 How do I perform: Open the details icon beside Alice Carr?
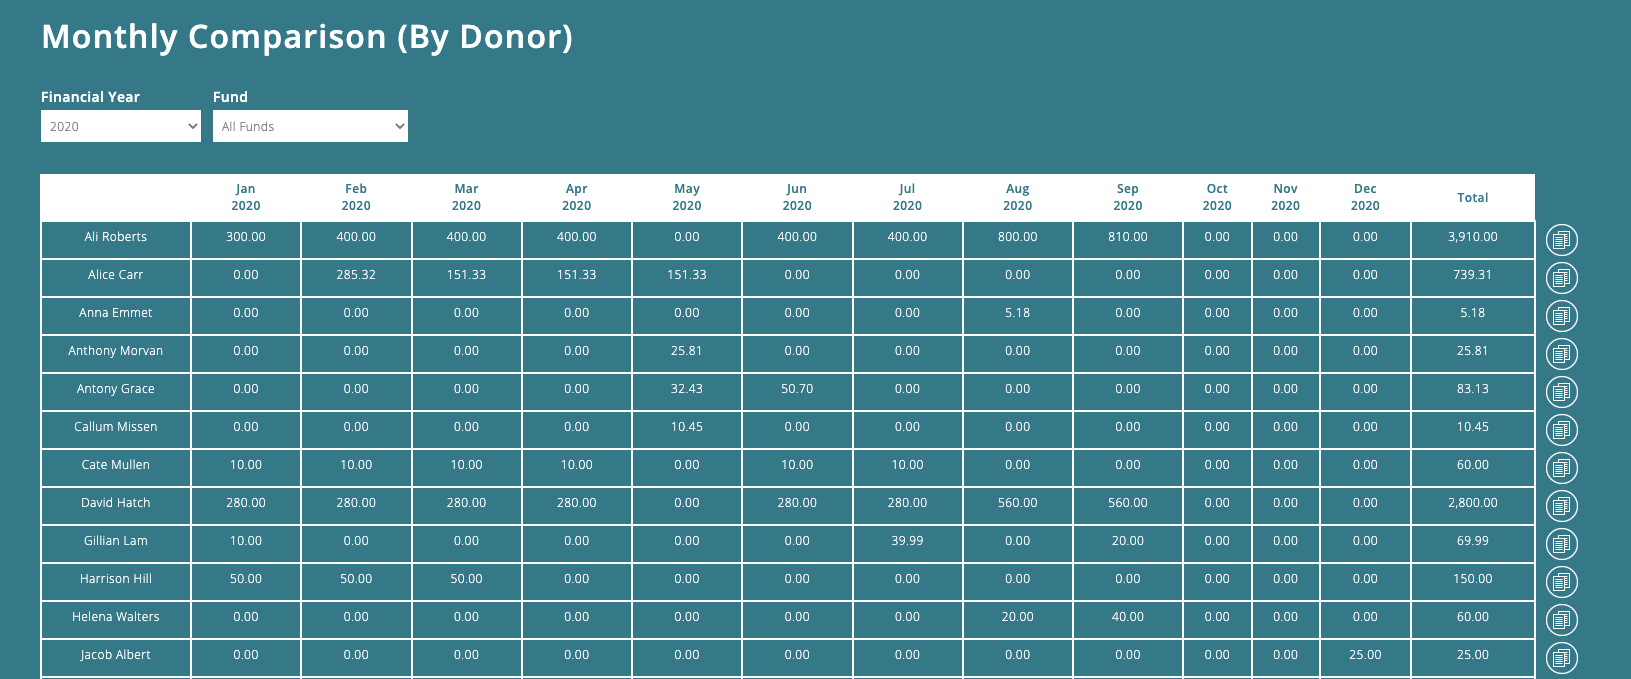click(x=1561, y=277)
